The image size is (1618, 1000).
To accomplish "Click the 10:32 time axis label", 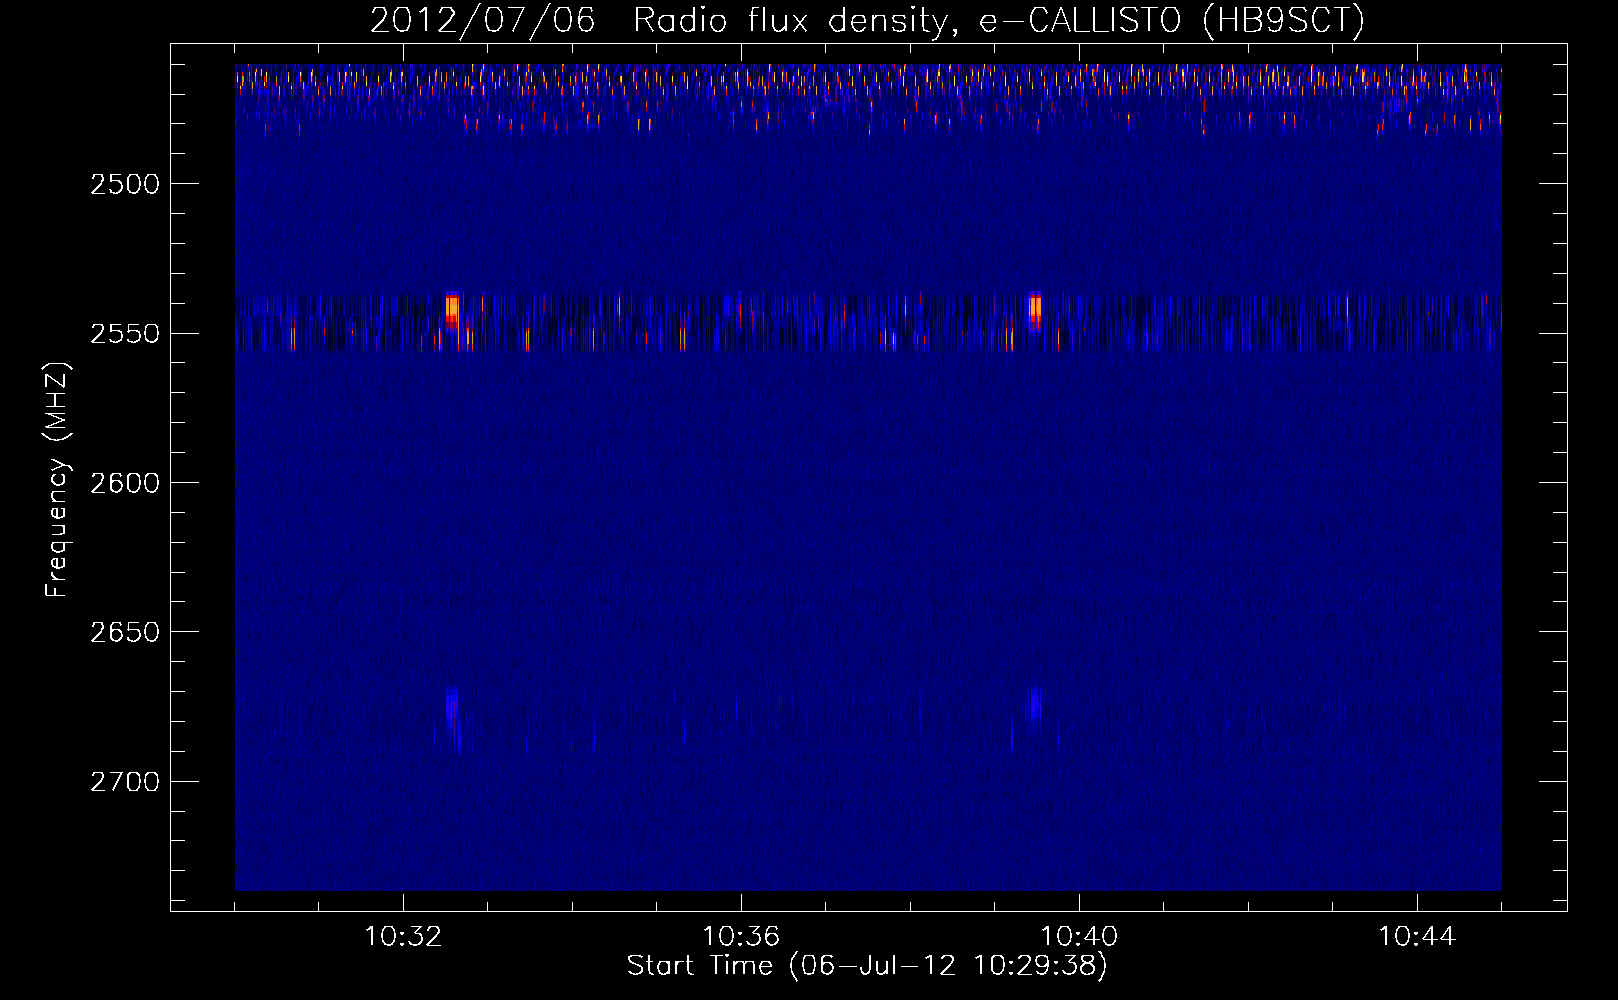I will coord(403,937).
